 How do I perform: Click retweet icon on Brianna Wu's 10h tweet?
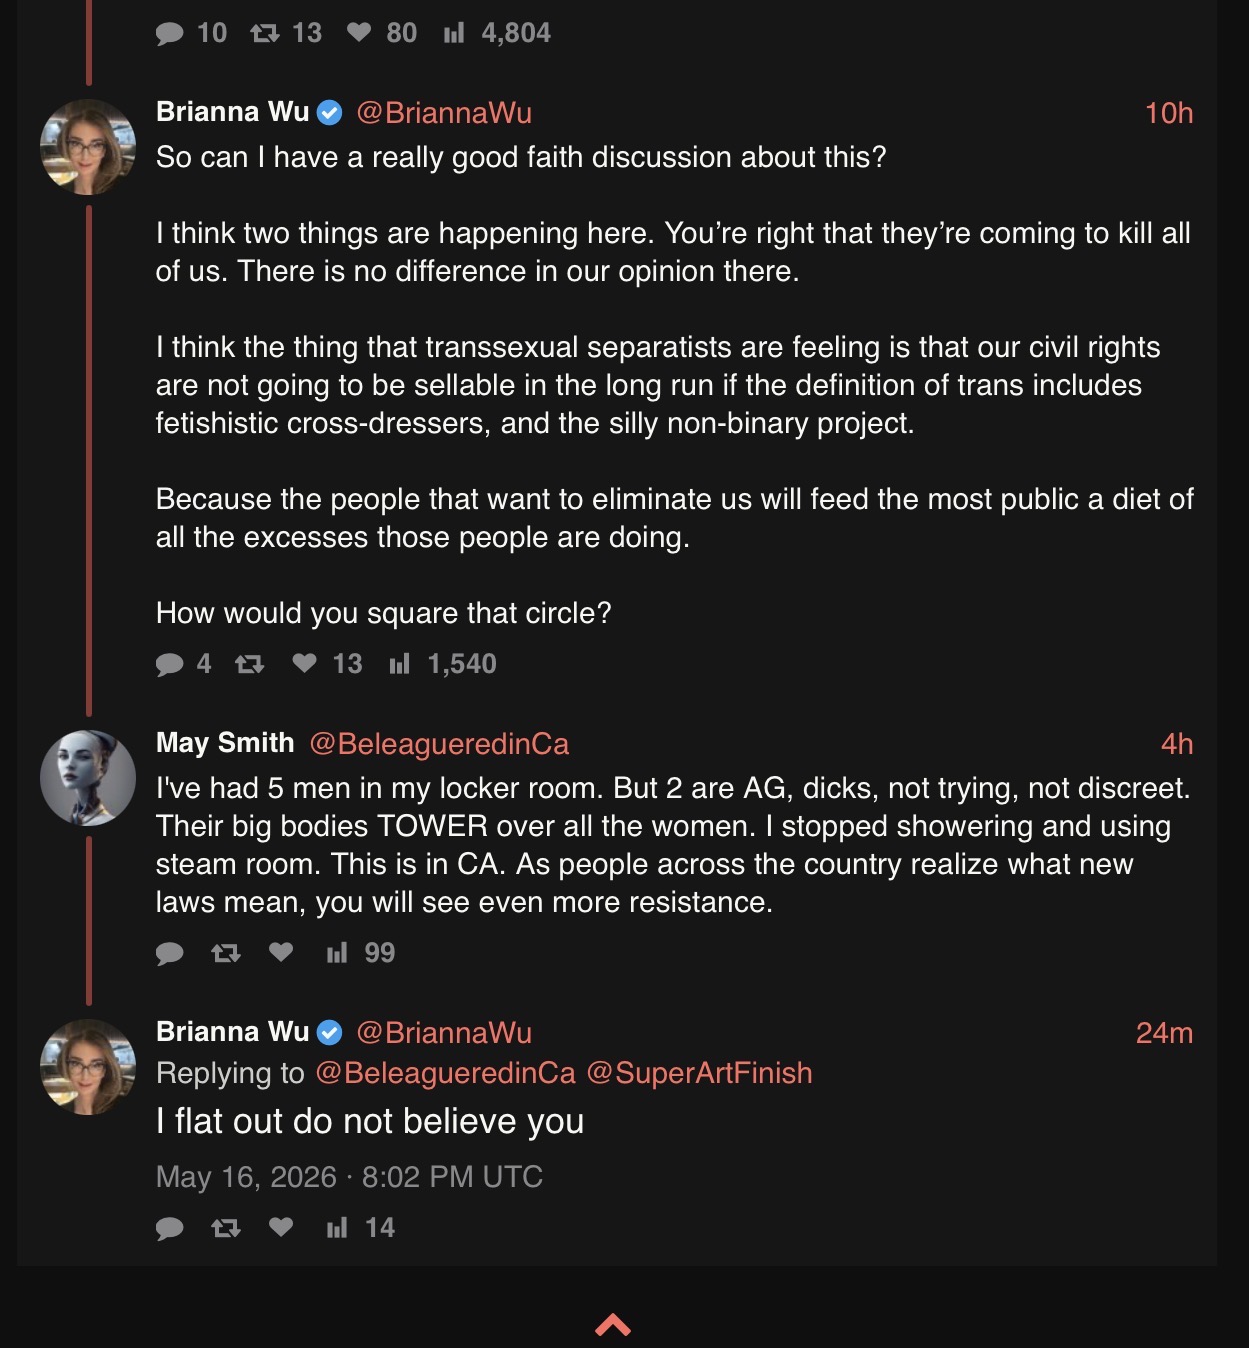tap(249, 664)
